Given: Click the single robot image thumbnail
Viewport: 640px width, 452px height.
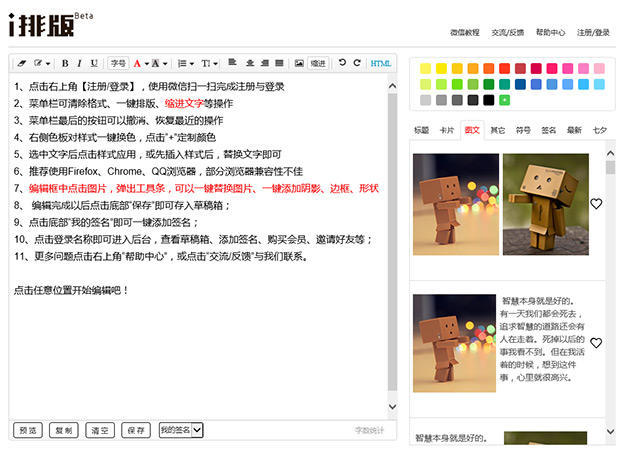Looking at the screenshot, I should [x=455, y=343].
